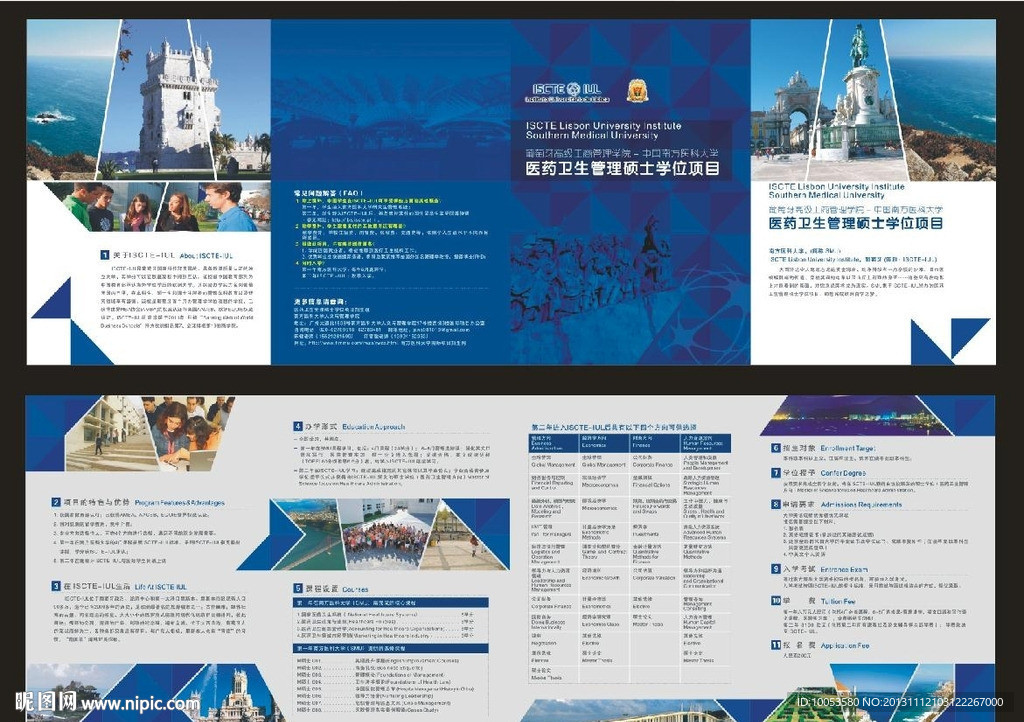Click 'Tuition Fee' heading

838,601
